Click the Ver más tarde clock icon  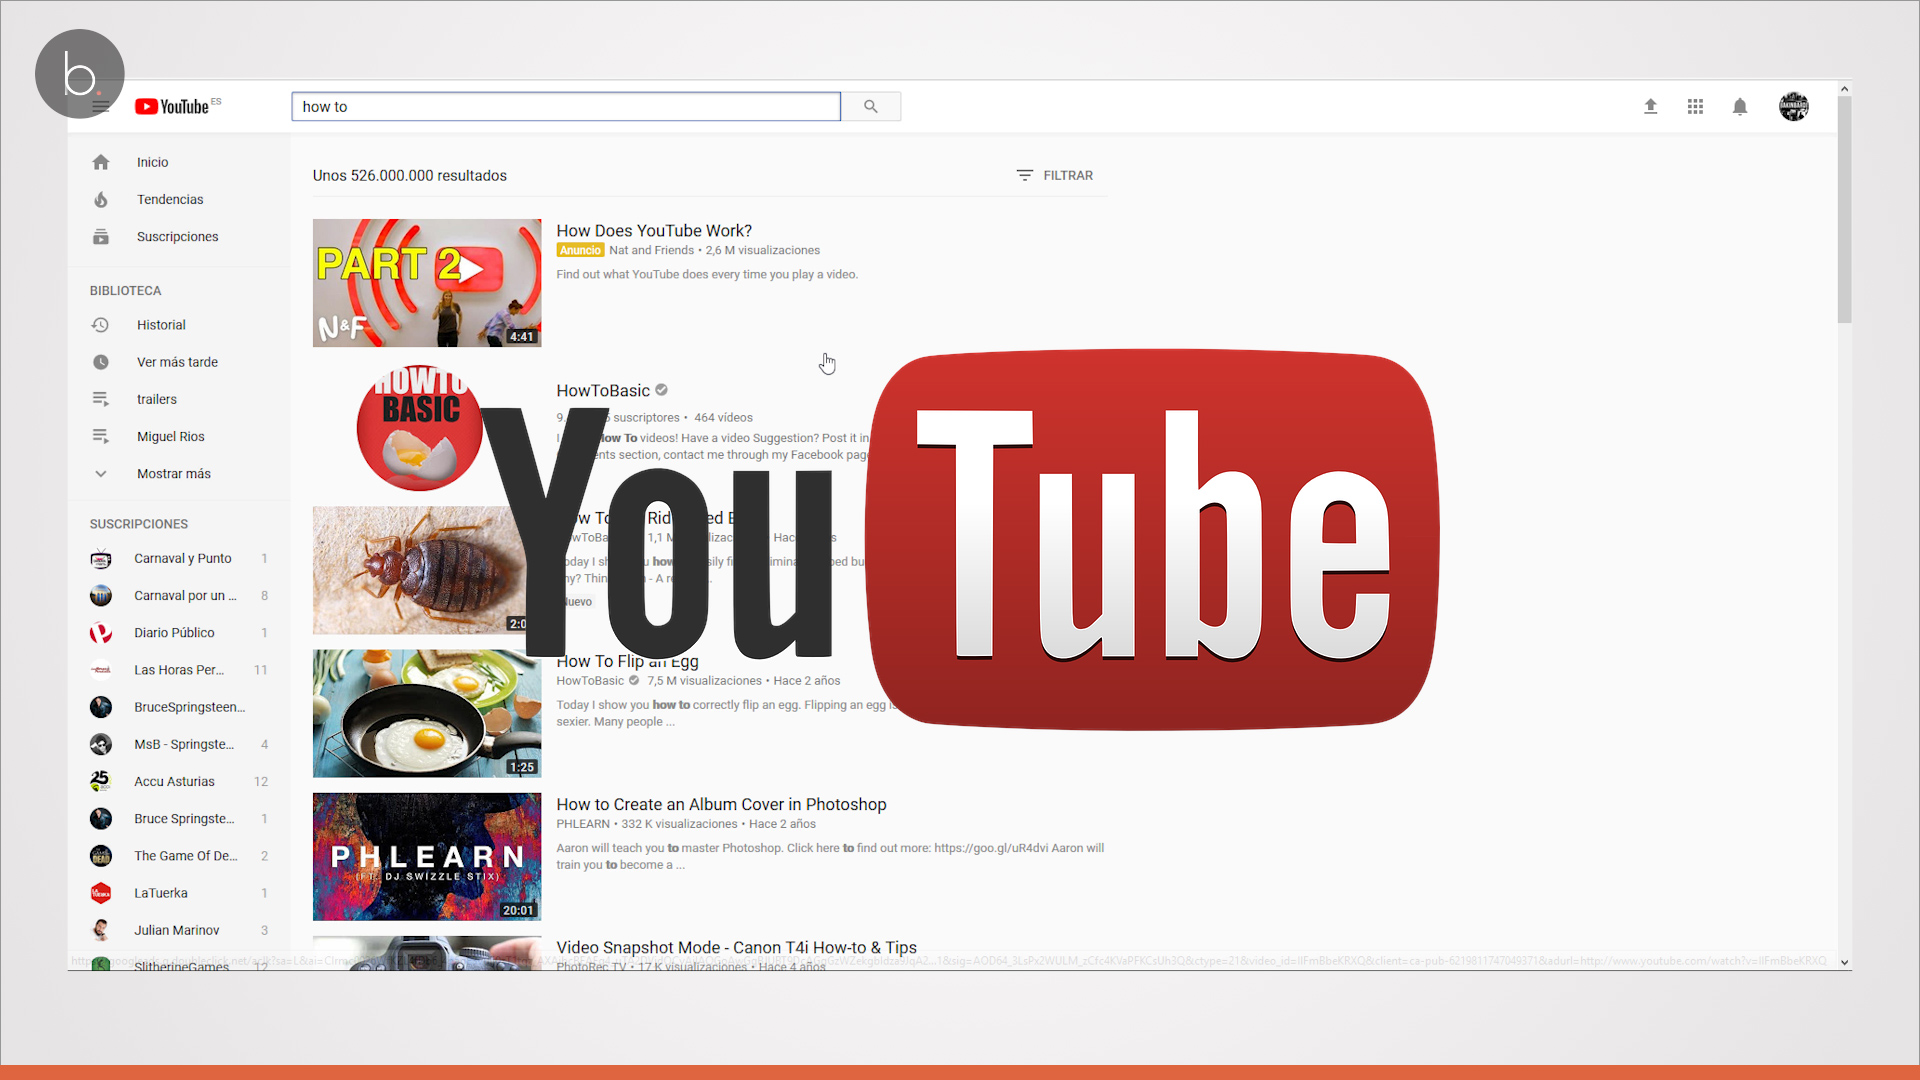click(101, 362)
